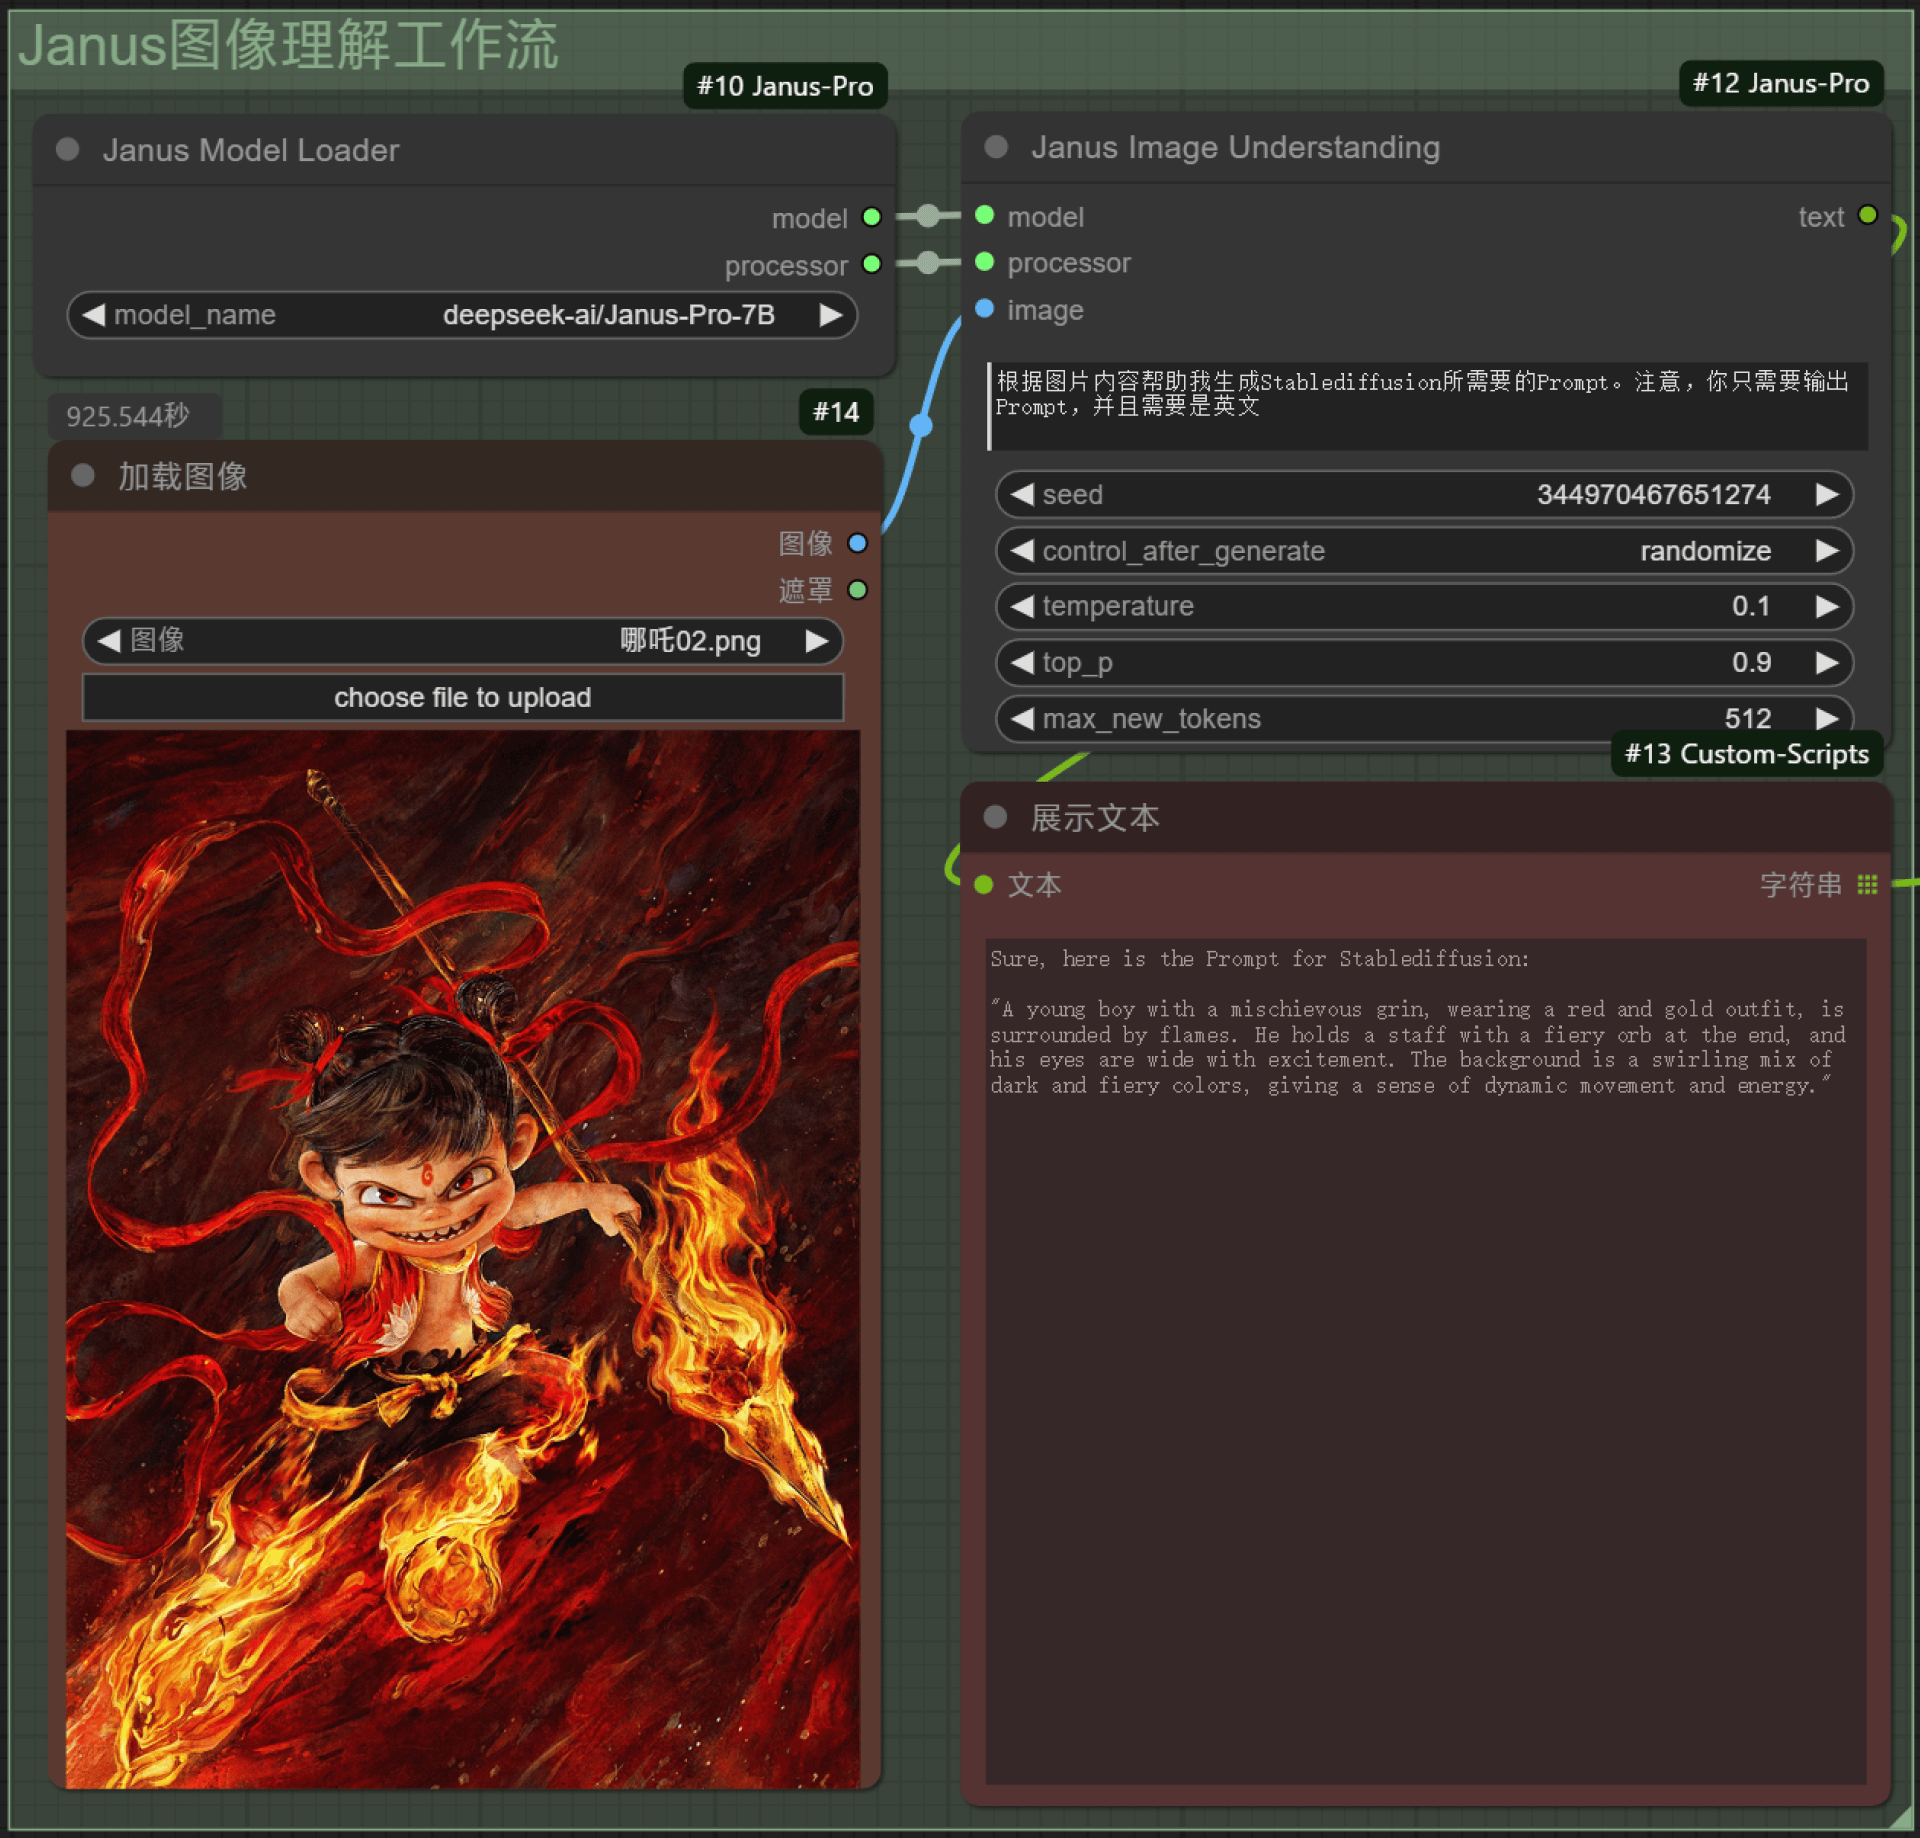Select next control_after_generate option
The height and width of the screenshot is (1838, 1920).
1827,550
